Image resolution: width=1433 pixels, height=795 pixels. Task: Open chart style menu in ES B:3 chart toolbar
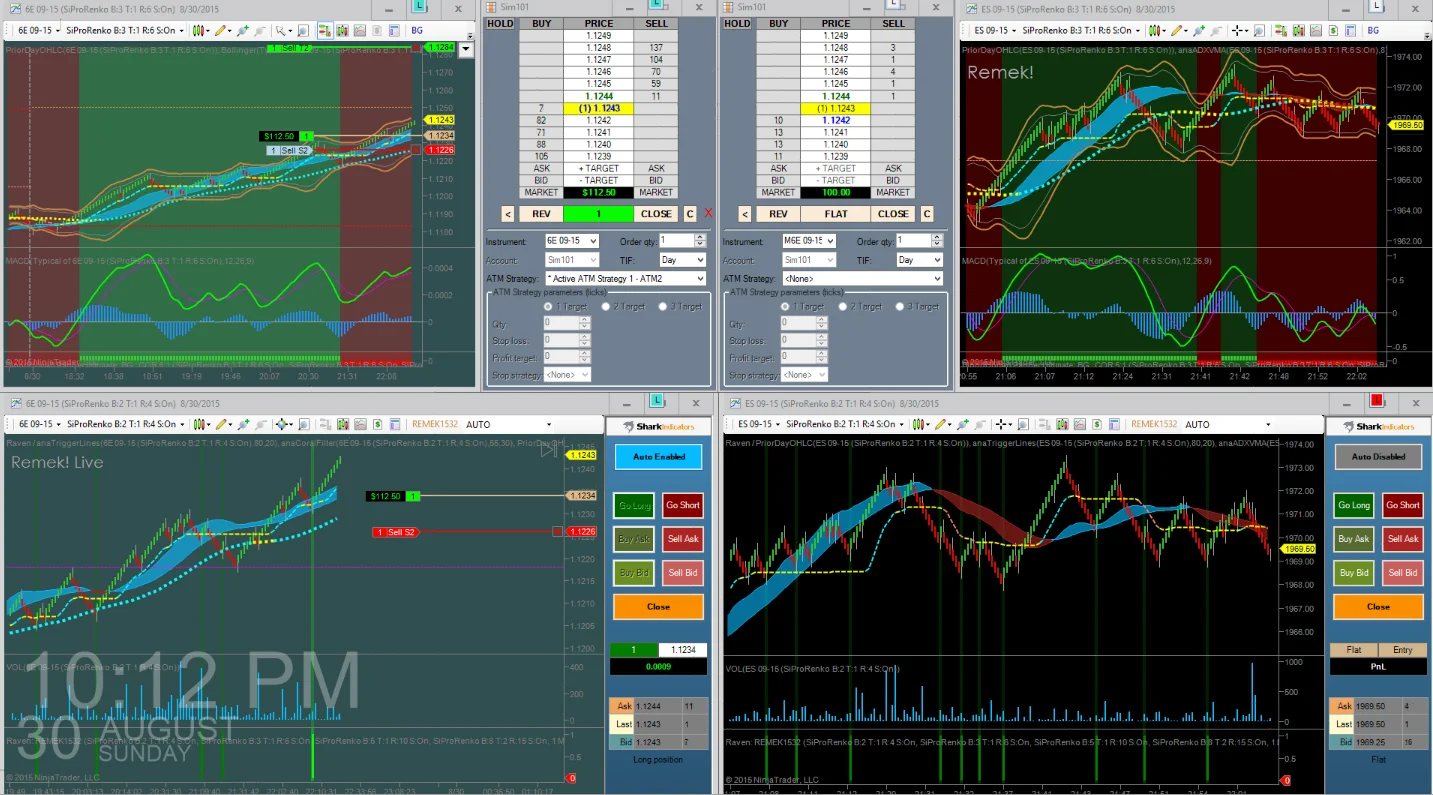click(x=1157, y=31)
